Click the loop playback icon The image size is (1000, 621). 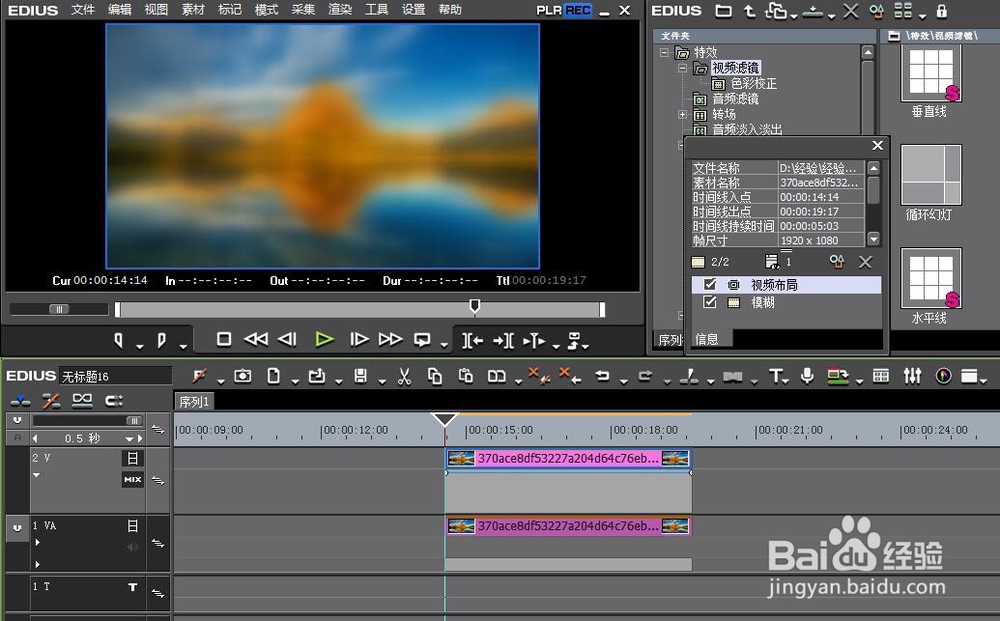(x=422, y=340)
